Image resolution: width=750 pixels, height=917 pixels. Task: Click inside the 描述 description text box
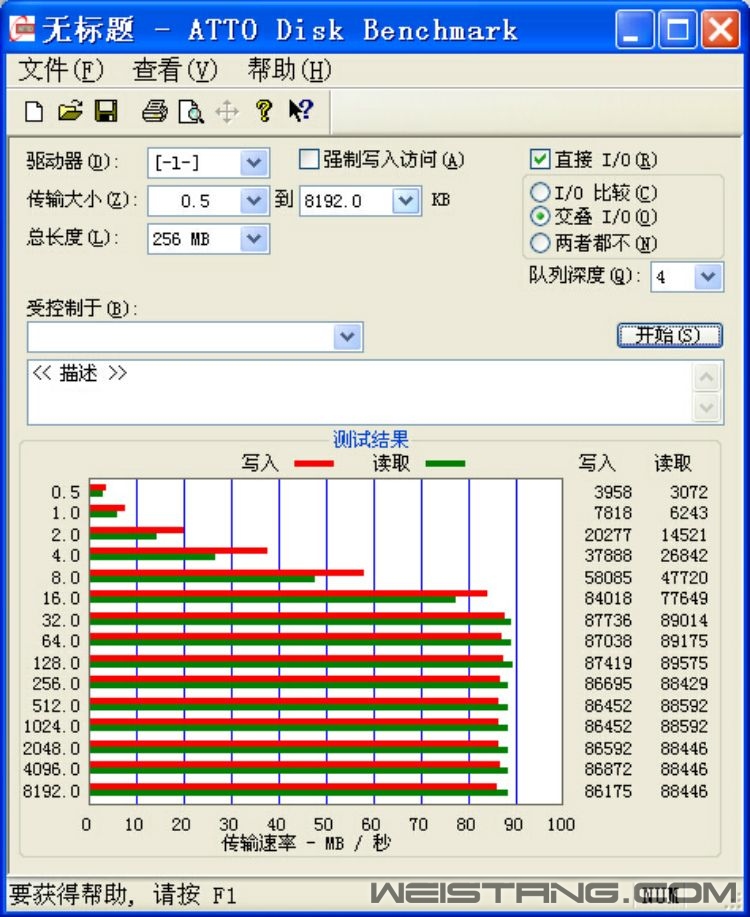point(359,392)
